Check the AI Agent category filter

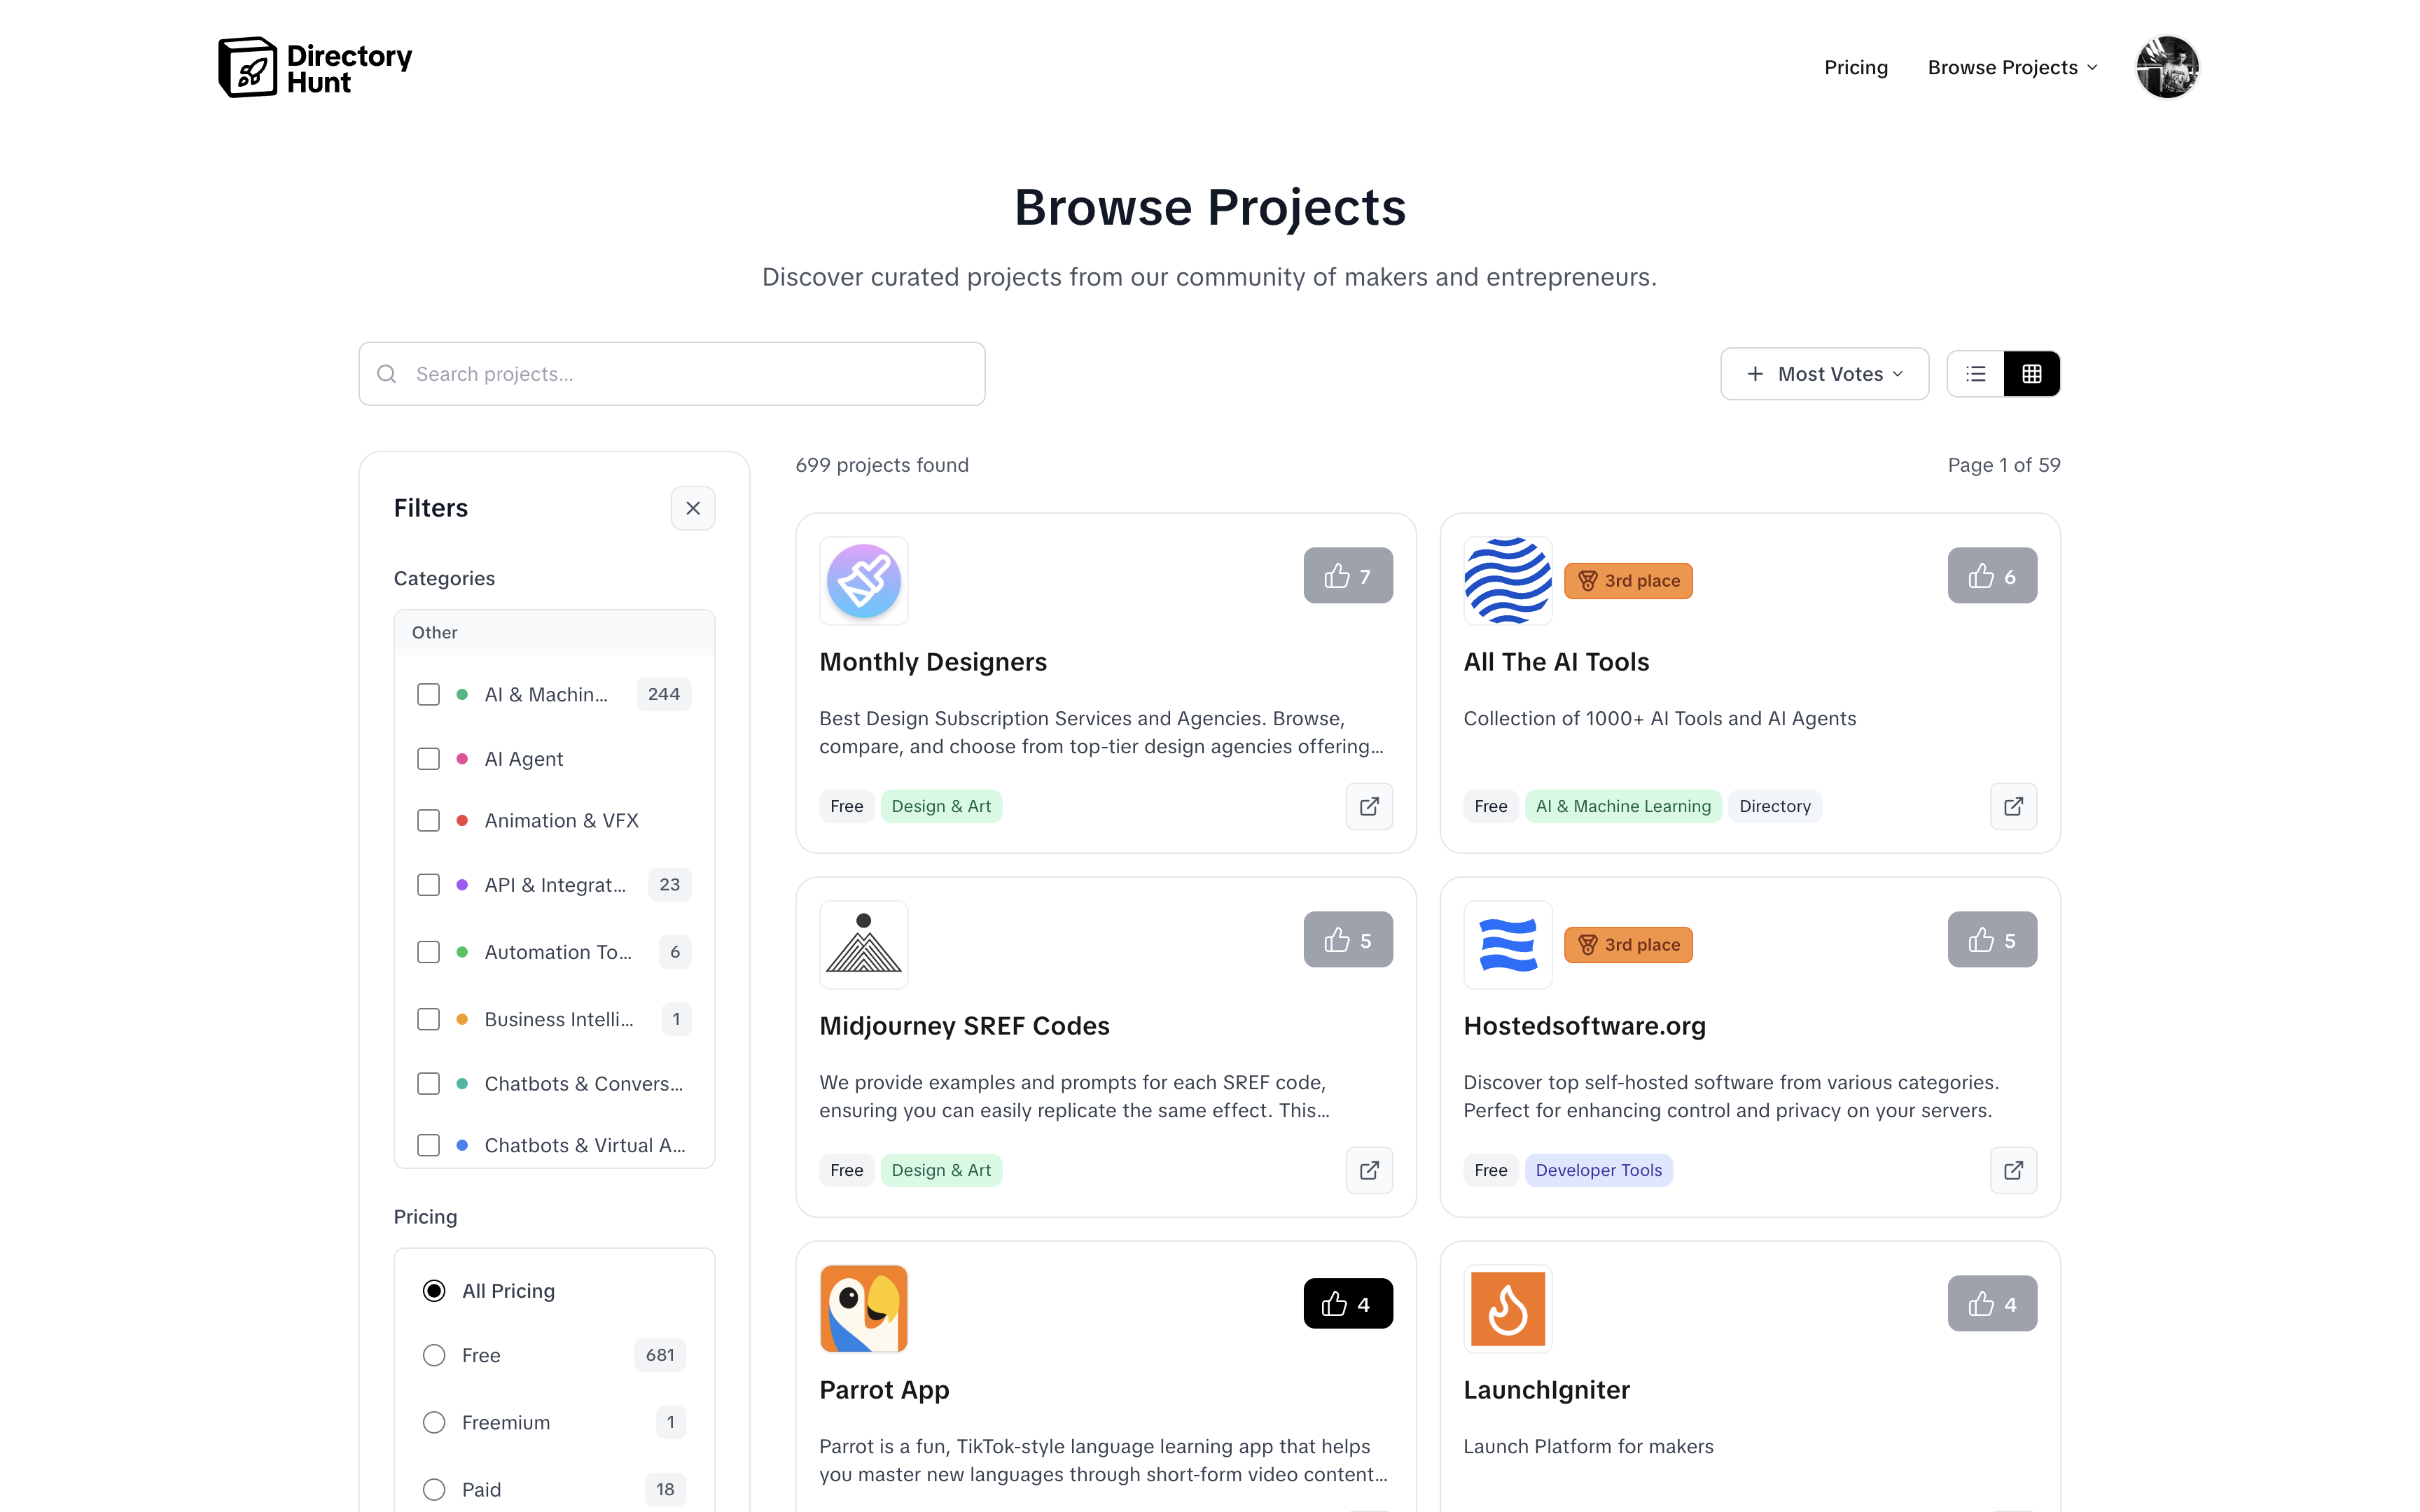pos(428,759)
